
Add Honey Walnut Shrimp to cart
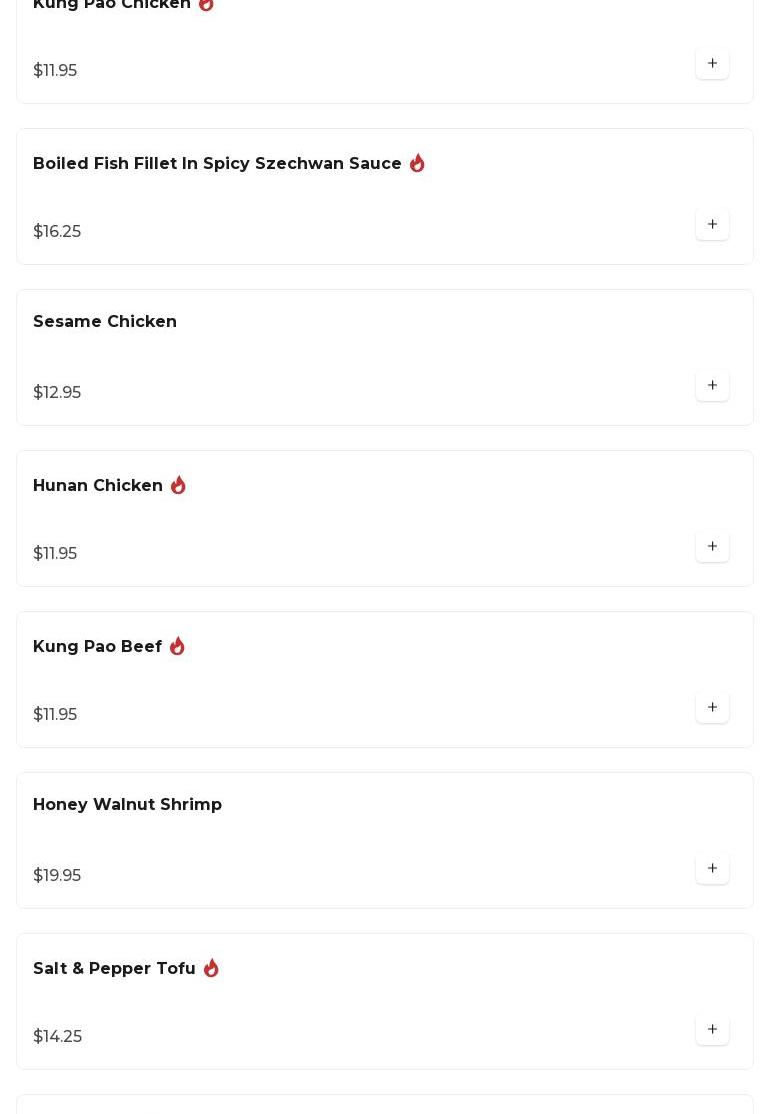(x=712, y=869)
